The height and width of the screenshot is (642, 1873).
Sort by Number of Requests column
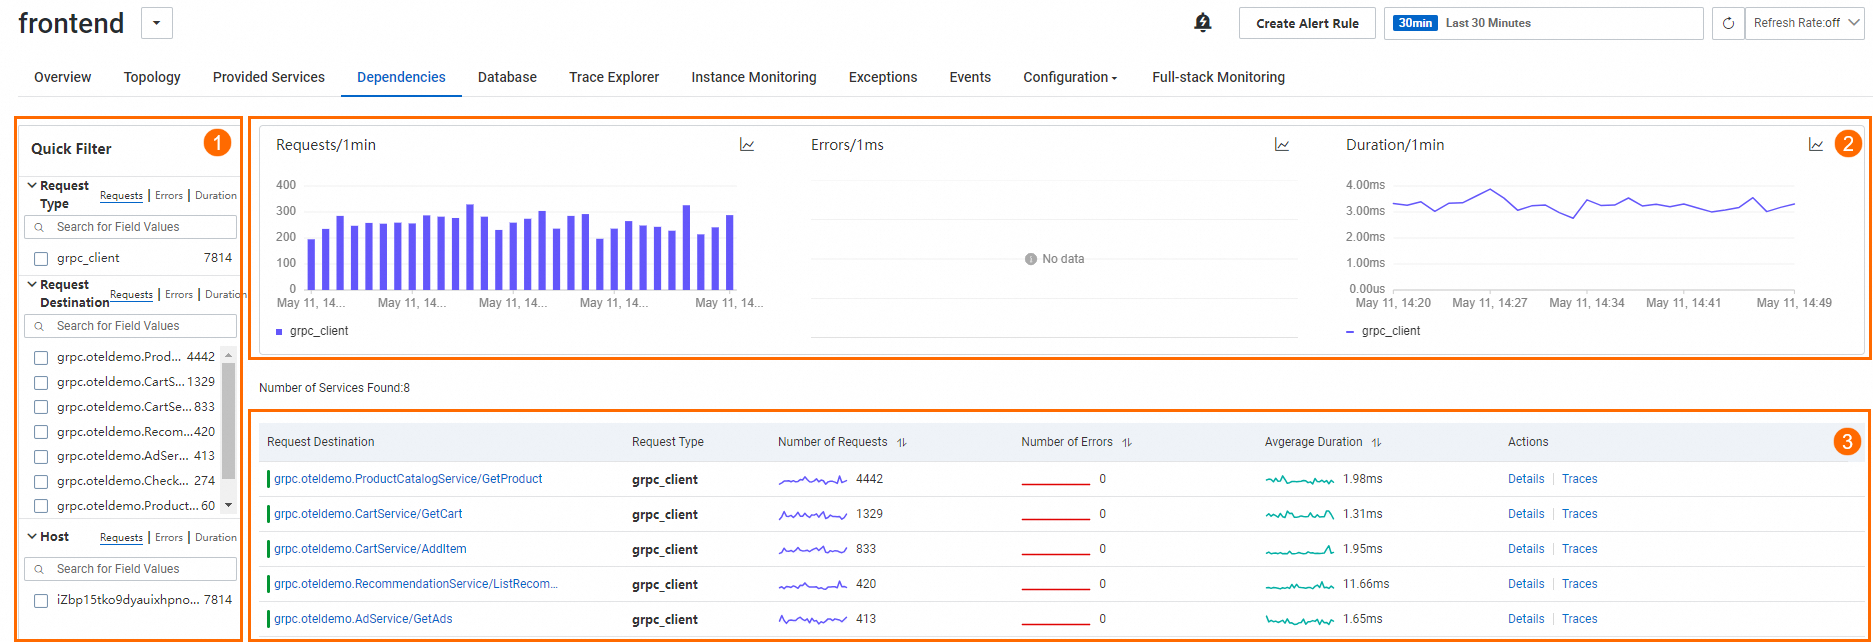902,442
